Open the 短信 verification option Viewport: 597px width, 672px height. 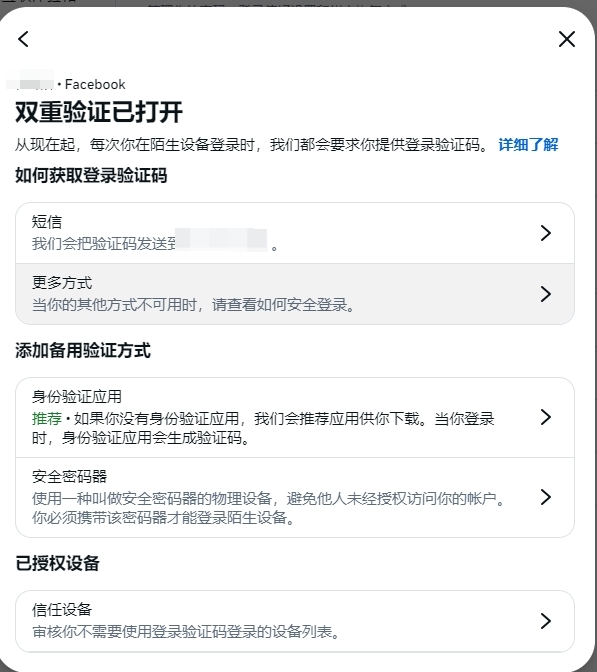pyautogui.click(x=295, y=233)
